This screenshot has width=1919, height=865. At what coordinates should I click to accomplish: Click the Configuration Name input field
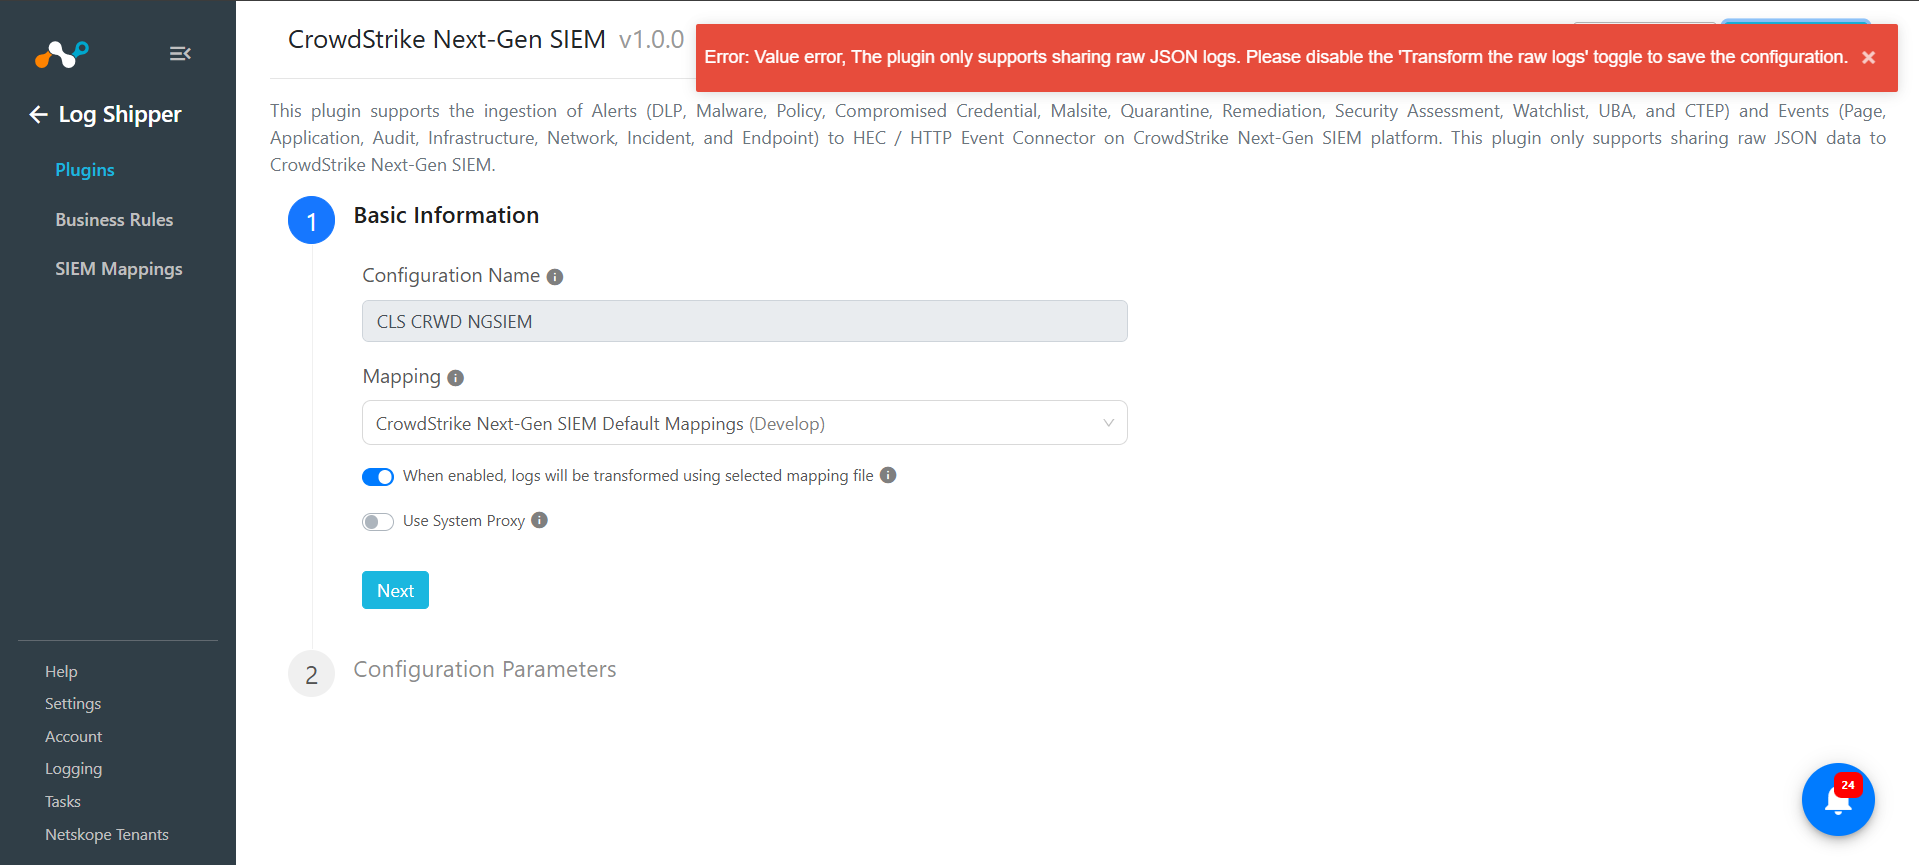(744, 322)
